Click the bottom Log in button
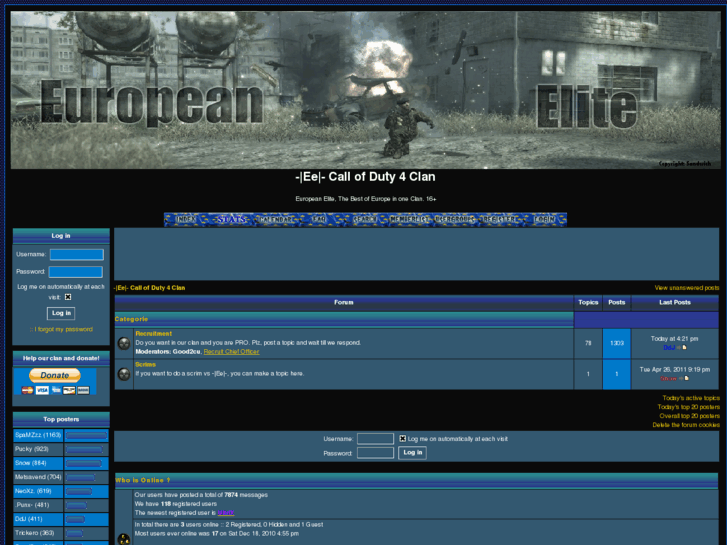Screen dimensions: 727x545 pos(412,453)
